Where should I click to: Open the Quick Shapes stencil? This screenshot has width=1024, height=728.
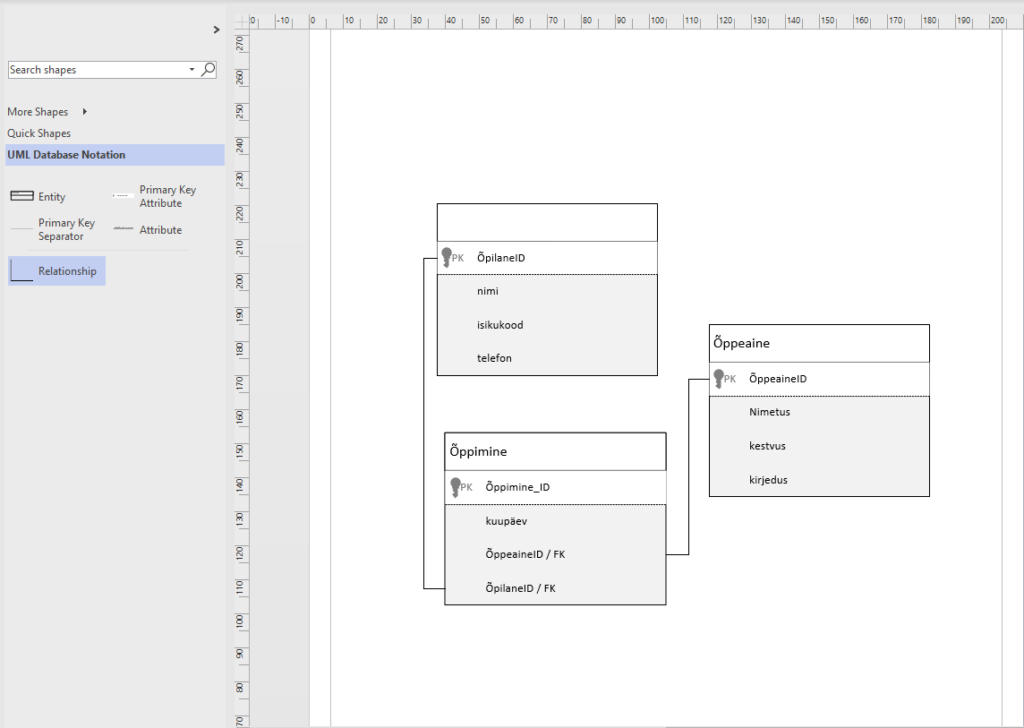point(39,133)
